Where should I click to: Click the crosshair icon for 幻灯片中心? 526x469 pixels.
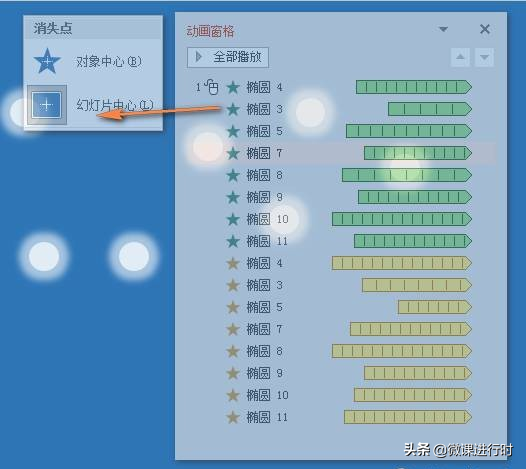47,105
